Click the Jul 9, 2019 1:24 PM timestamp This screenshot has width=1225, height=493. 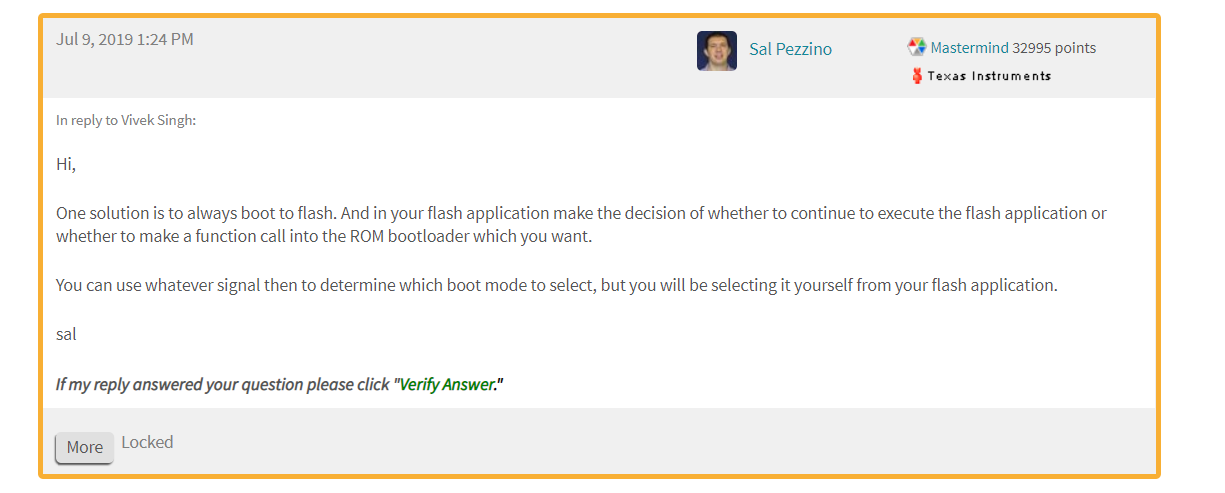[x=125, y=40]
